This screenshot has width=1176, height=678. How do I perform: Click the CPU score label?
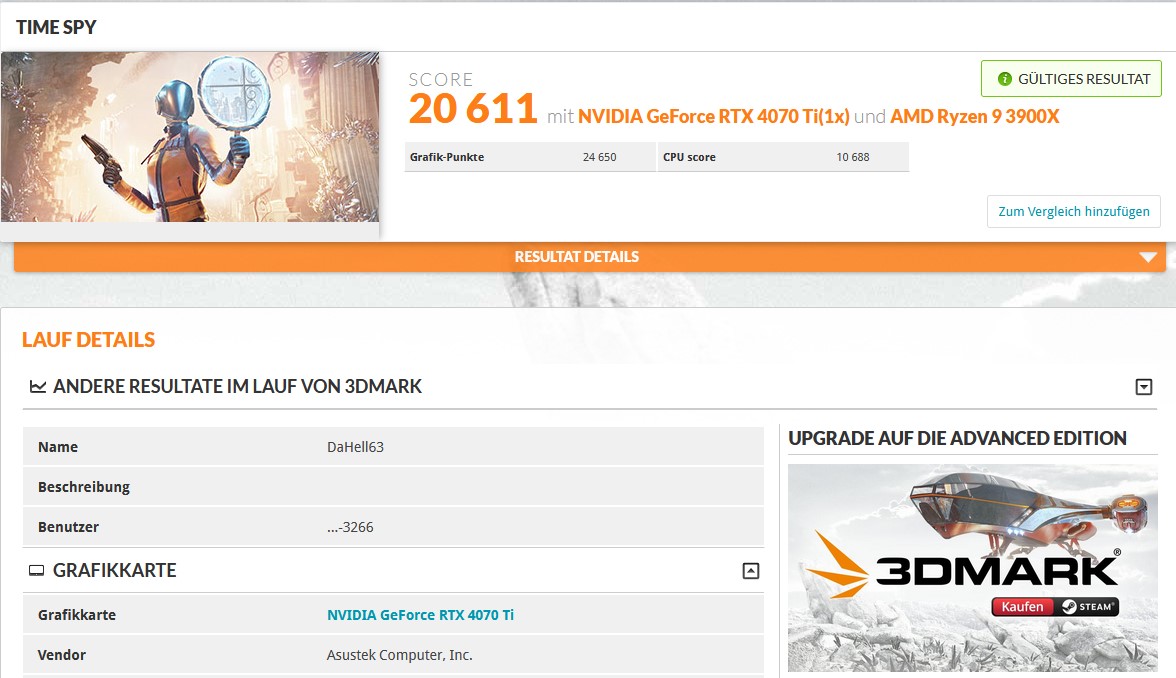pyautogui.click(x=689, y=157)
